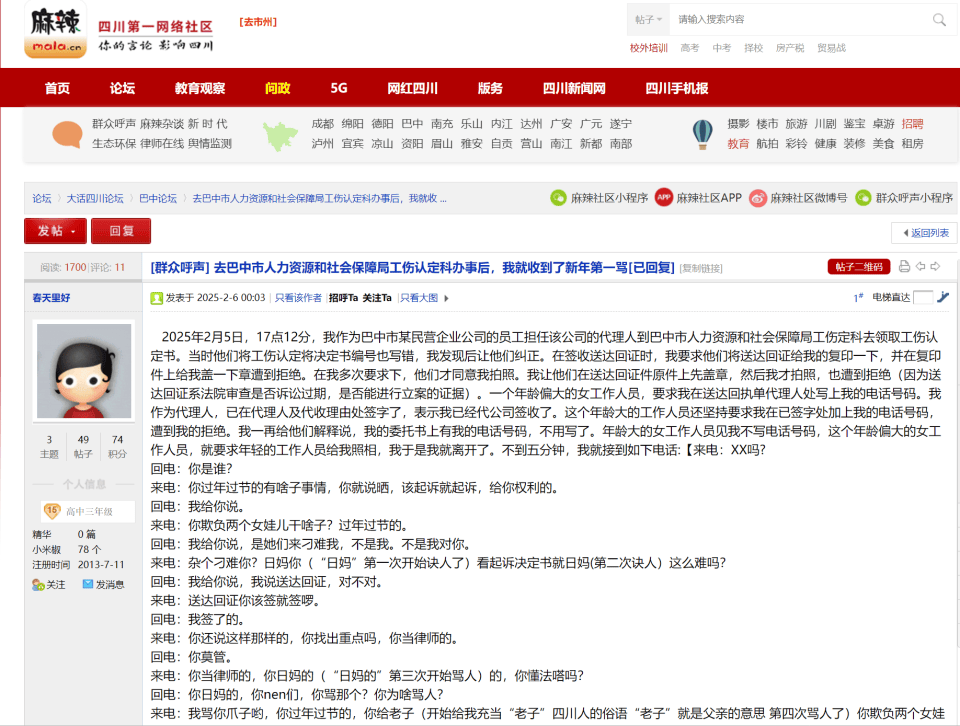Click the jump arrow beside 电梯直达

pyautogui.click(x=943, y=297)
